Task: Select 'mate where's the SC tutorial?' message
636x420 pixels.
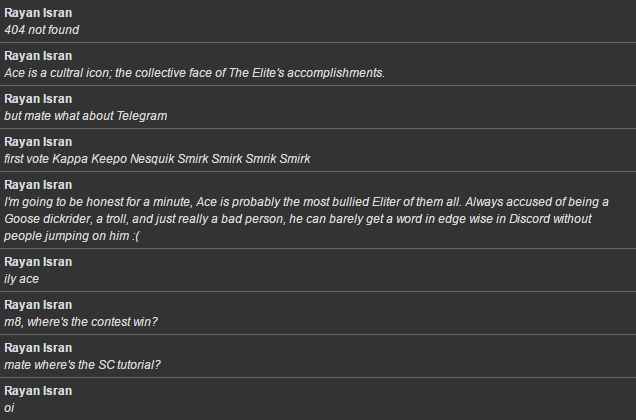Action: 82,365
